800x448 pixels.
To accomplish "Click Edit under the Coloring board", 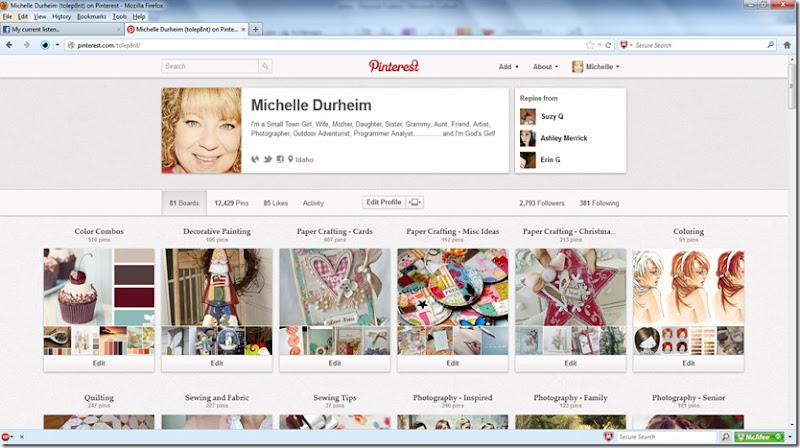I will click(x=688, y=363).
